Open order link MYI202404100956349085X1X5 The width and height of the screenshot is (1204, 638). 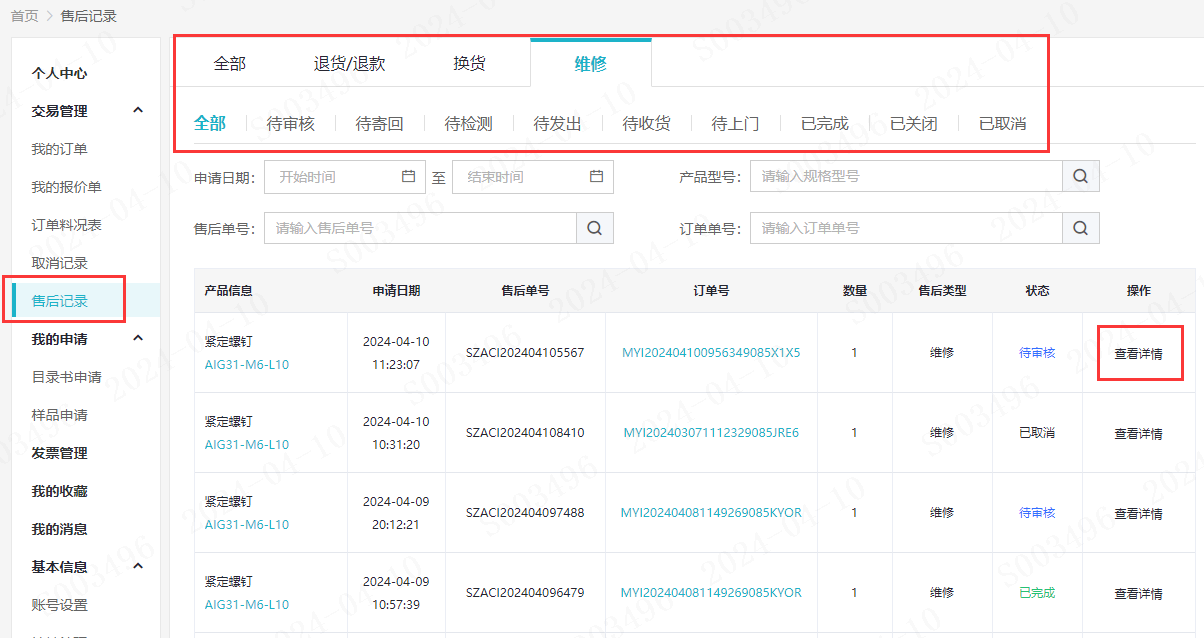(711, 353)
